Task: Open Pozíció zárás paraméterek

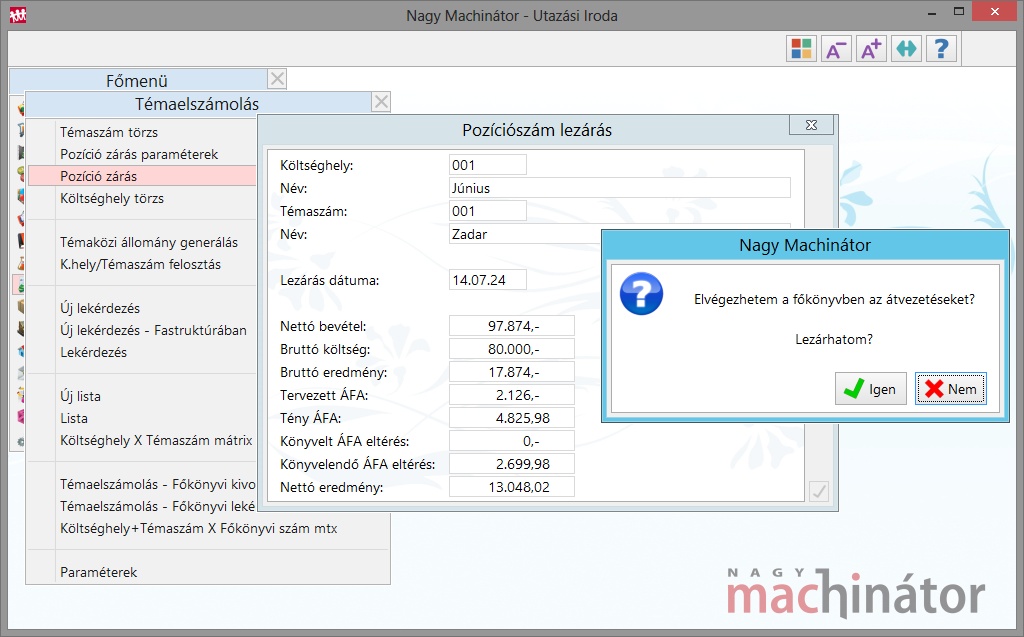Action: click(x=139, y=154)
